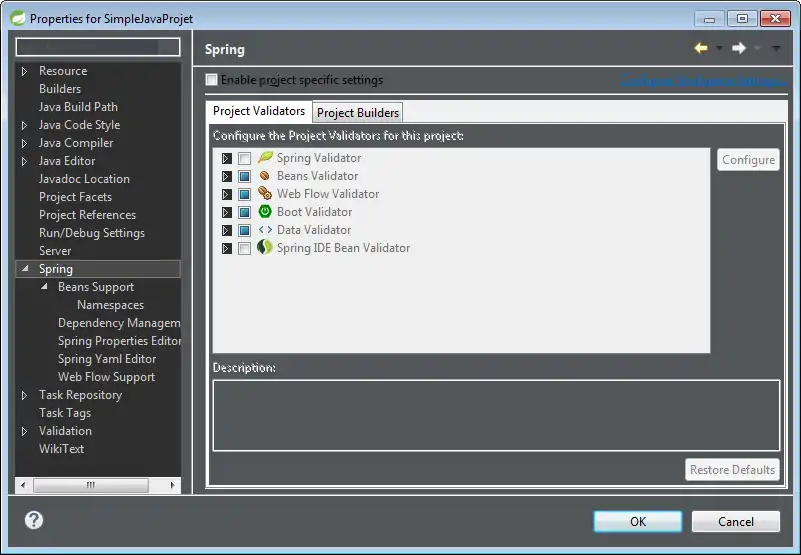
Task: Click the Data Validator brackets icon
Action: (x=265, y=230)
